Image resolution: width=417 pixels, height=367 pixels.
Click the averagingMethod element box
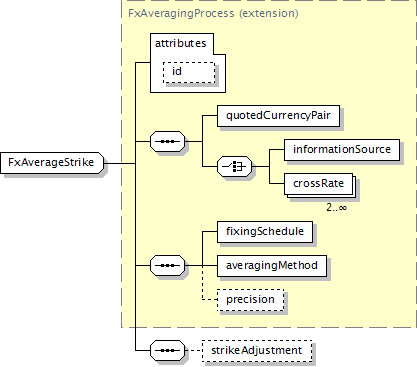coord(272,266)
